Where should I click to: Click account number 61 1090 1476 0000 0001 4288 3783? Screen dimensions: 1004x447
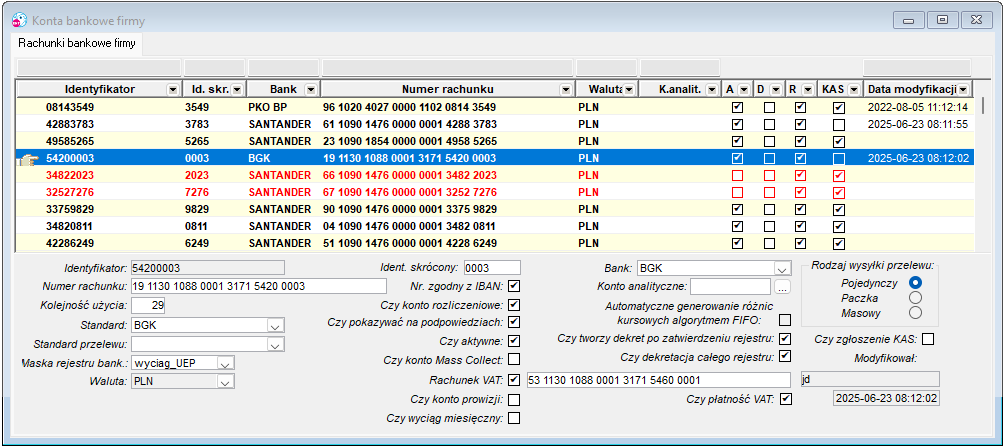409,124
